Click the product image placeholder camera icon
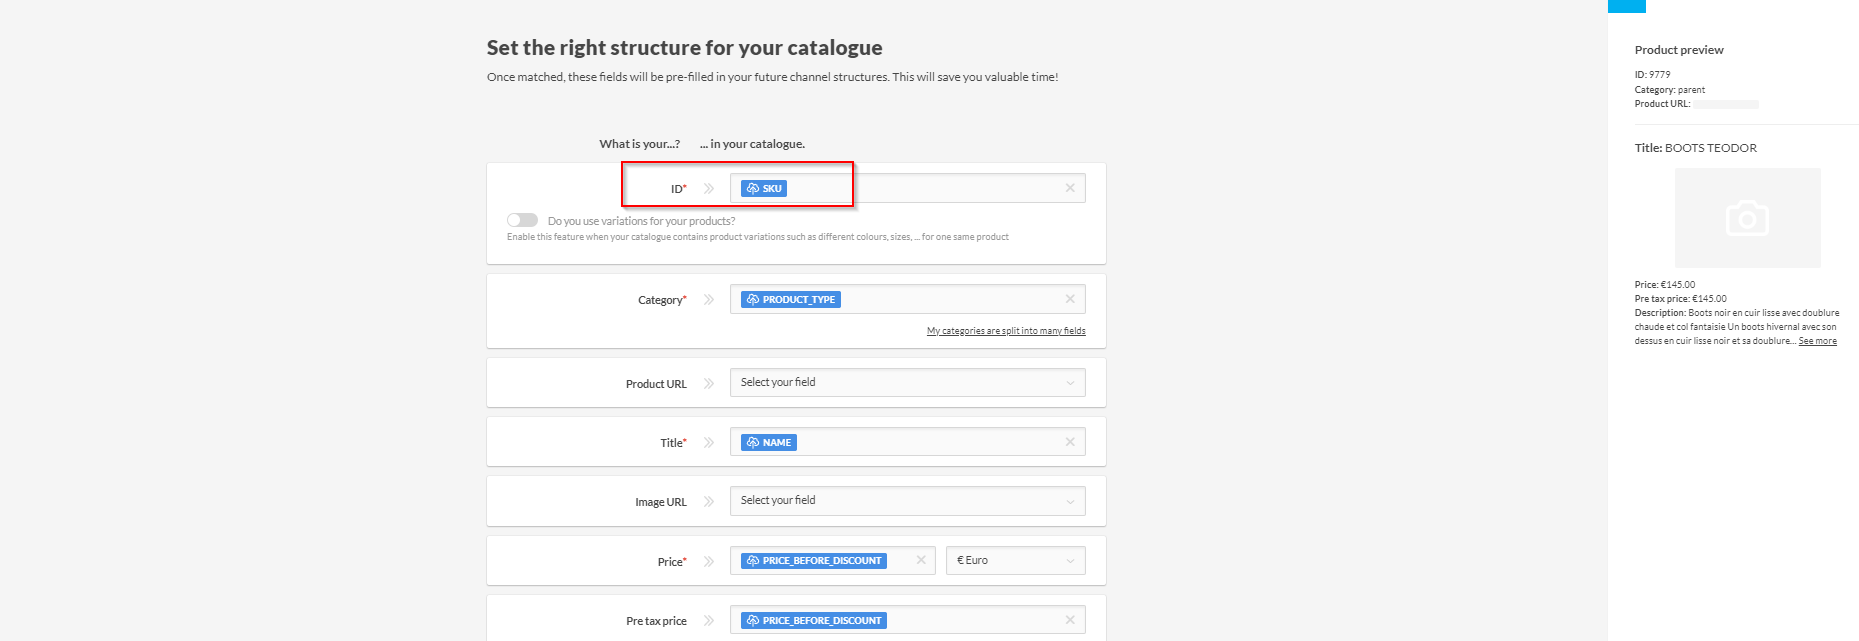Screen dimensions: 1859x641 click(x=1747, y=218)
